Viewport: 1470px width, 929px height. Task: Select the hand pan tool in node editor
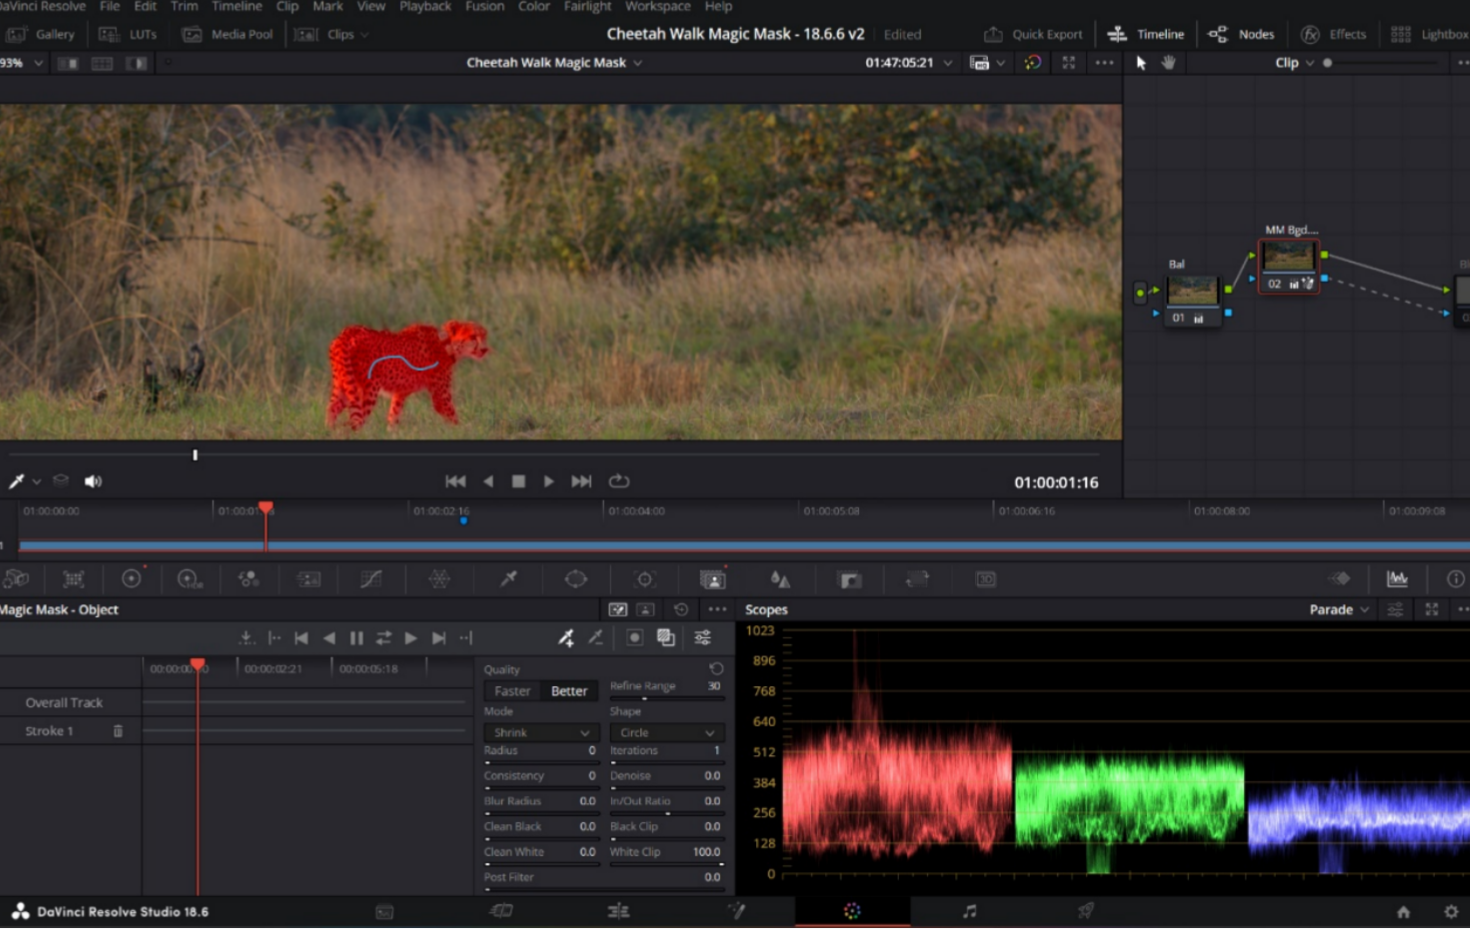click(1168, 62)
